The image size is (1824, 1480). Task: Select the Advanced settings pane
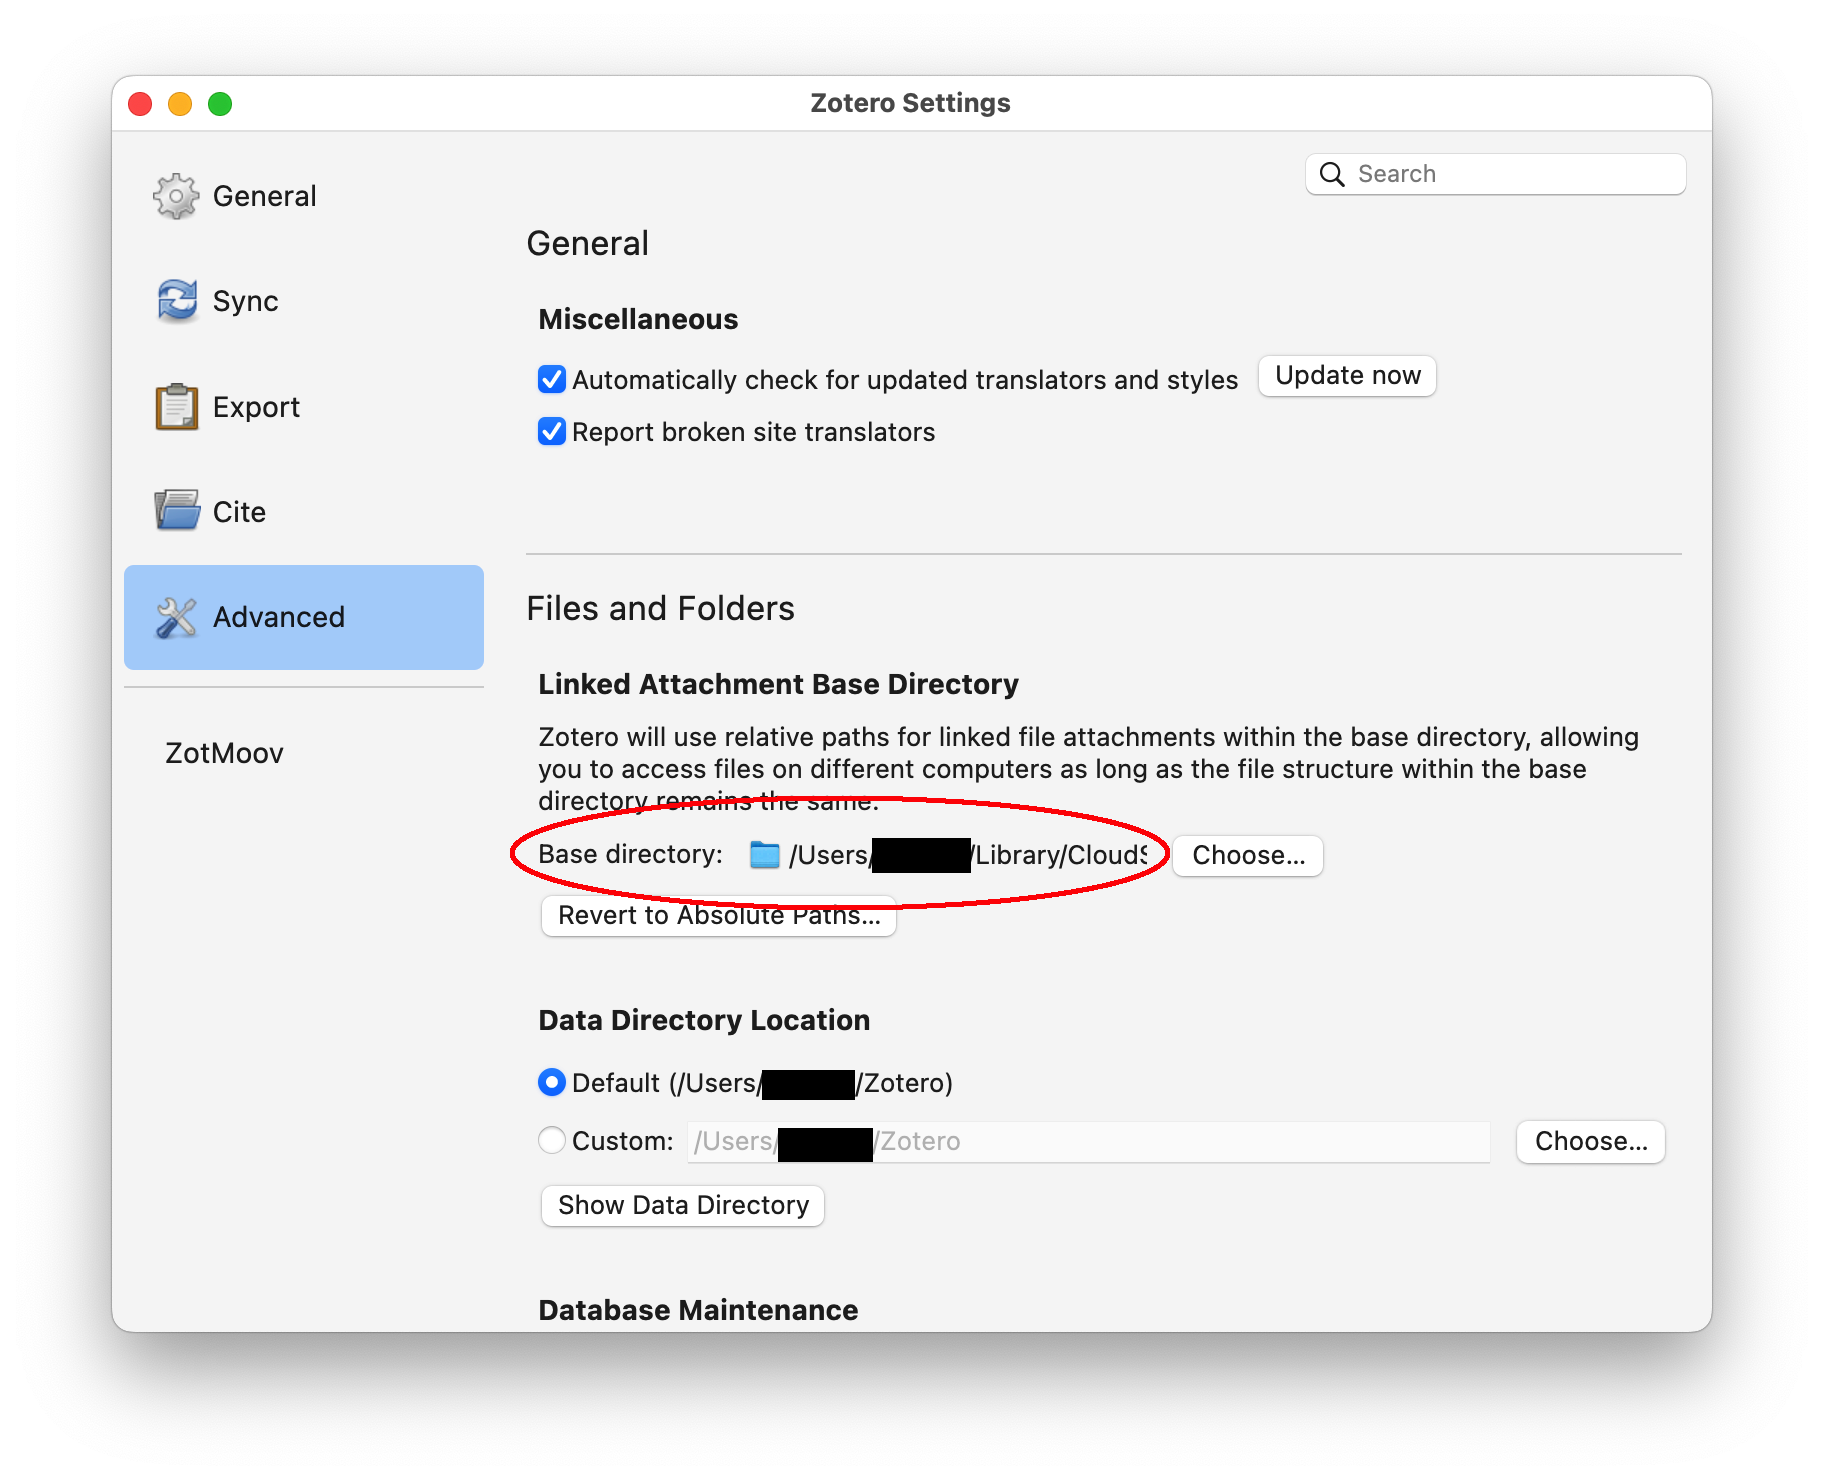click(304, 617)
